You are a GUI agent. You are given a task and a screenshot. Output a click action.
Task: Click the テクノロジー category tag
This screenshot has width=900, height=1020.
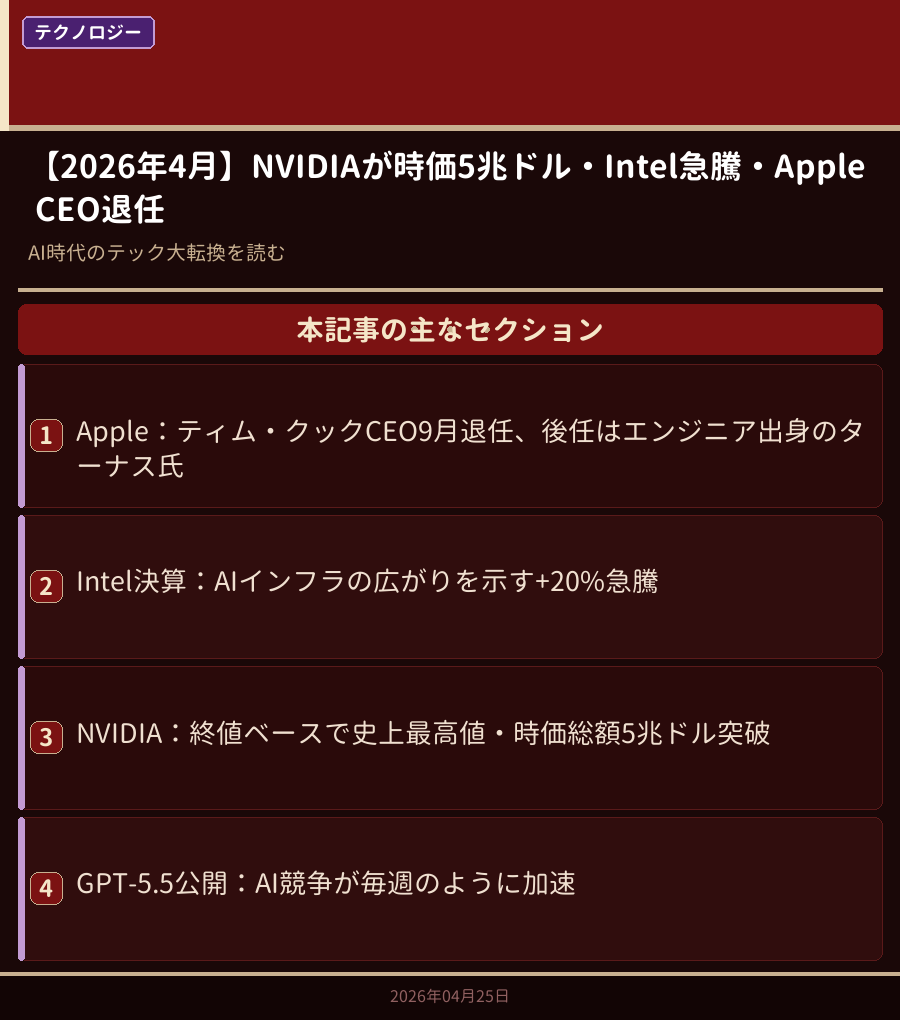pyautogui.click(x=88, y=33)
